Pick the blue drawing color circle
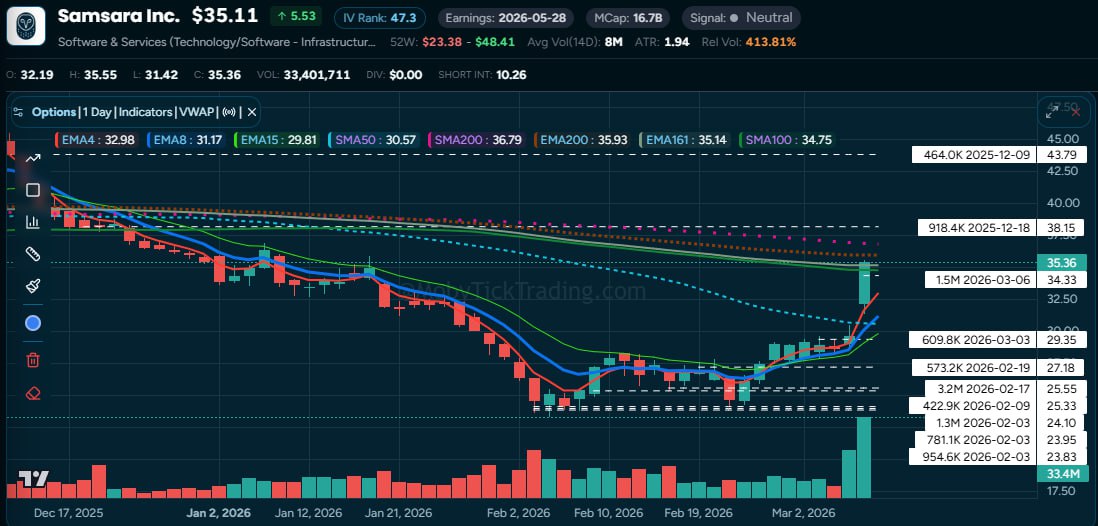 tap(32, 323)
